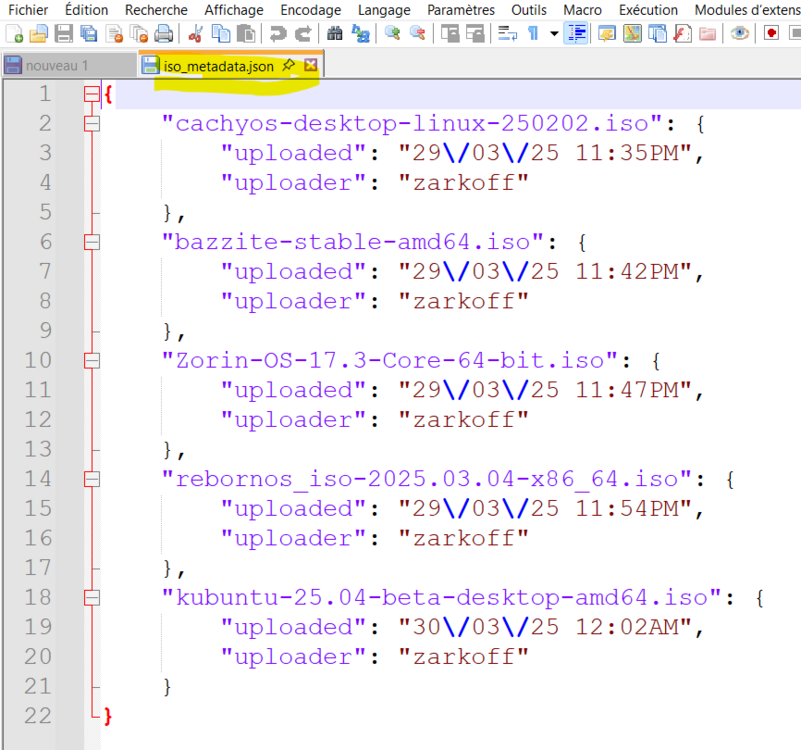Collapse the root fold marker on line 1

92,94
